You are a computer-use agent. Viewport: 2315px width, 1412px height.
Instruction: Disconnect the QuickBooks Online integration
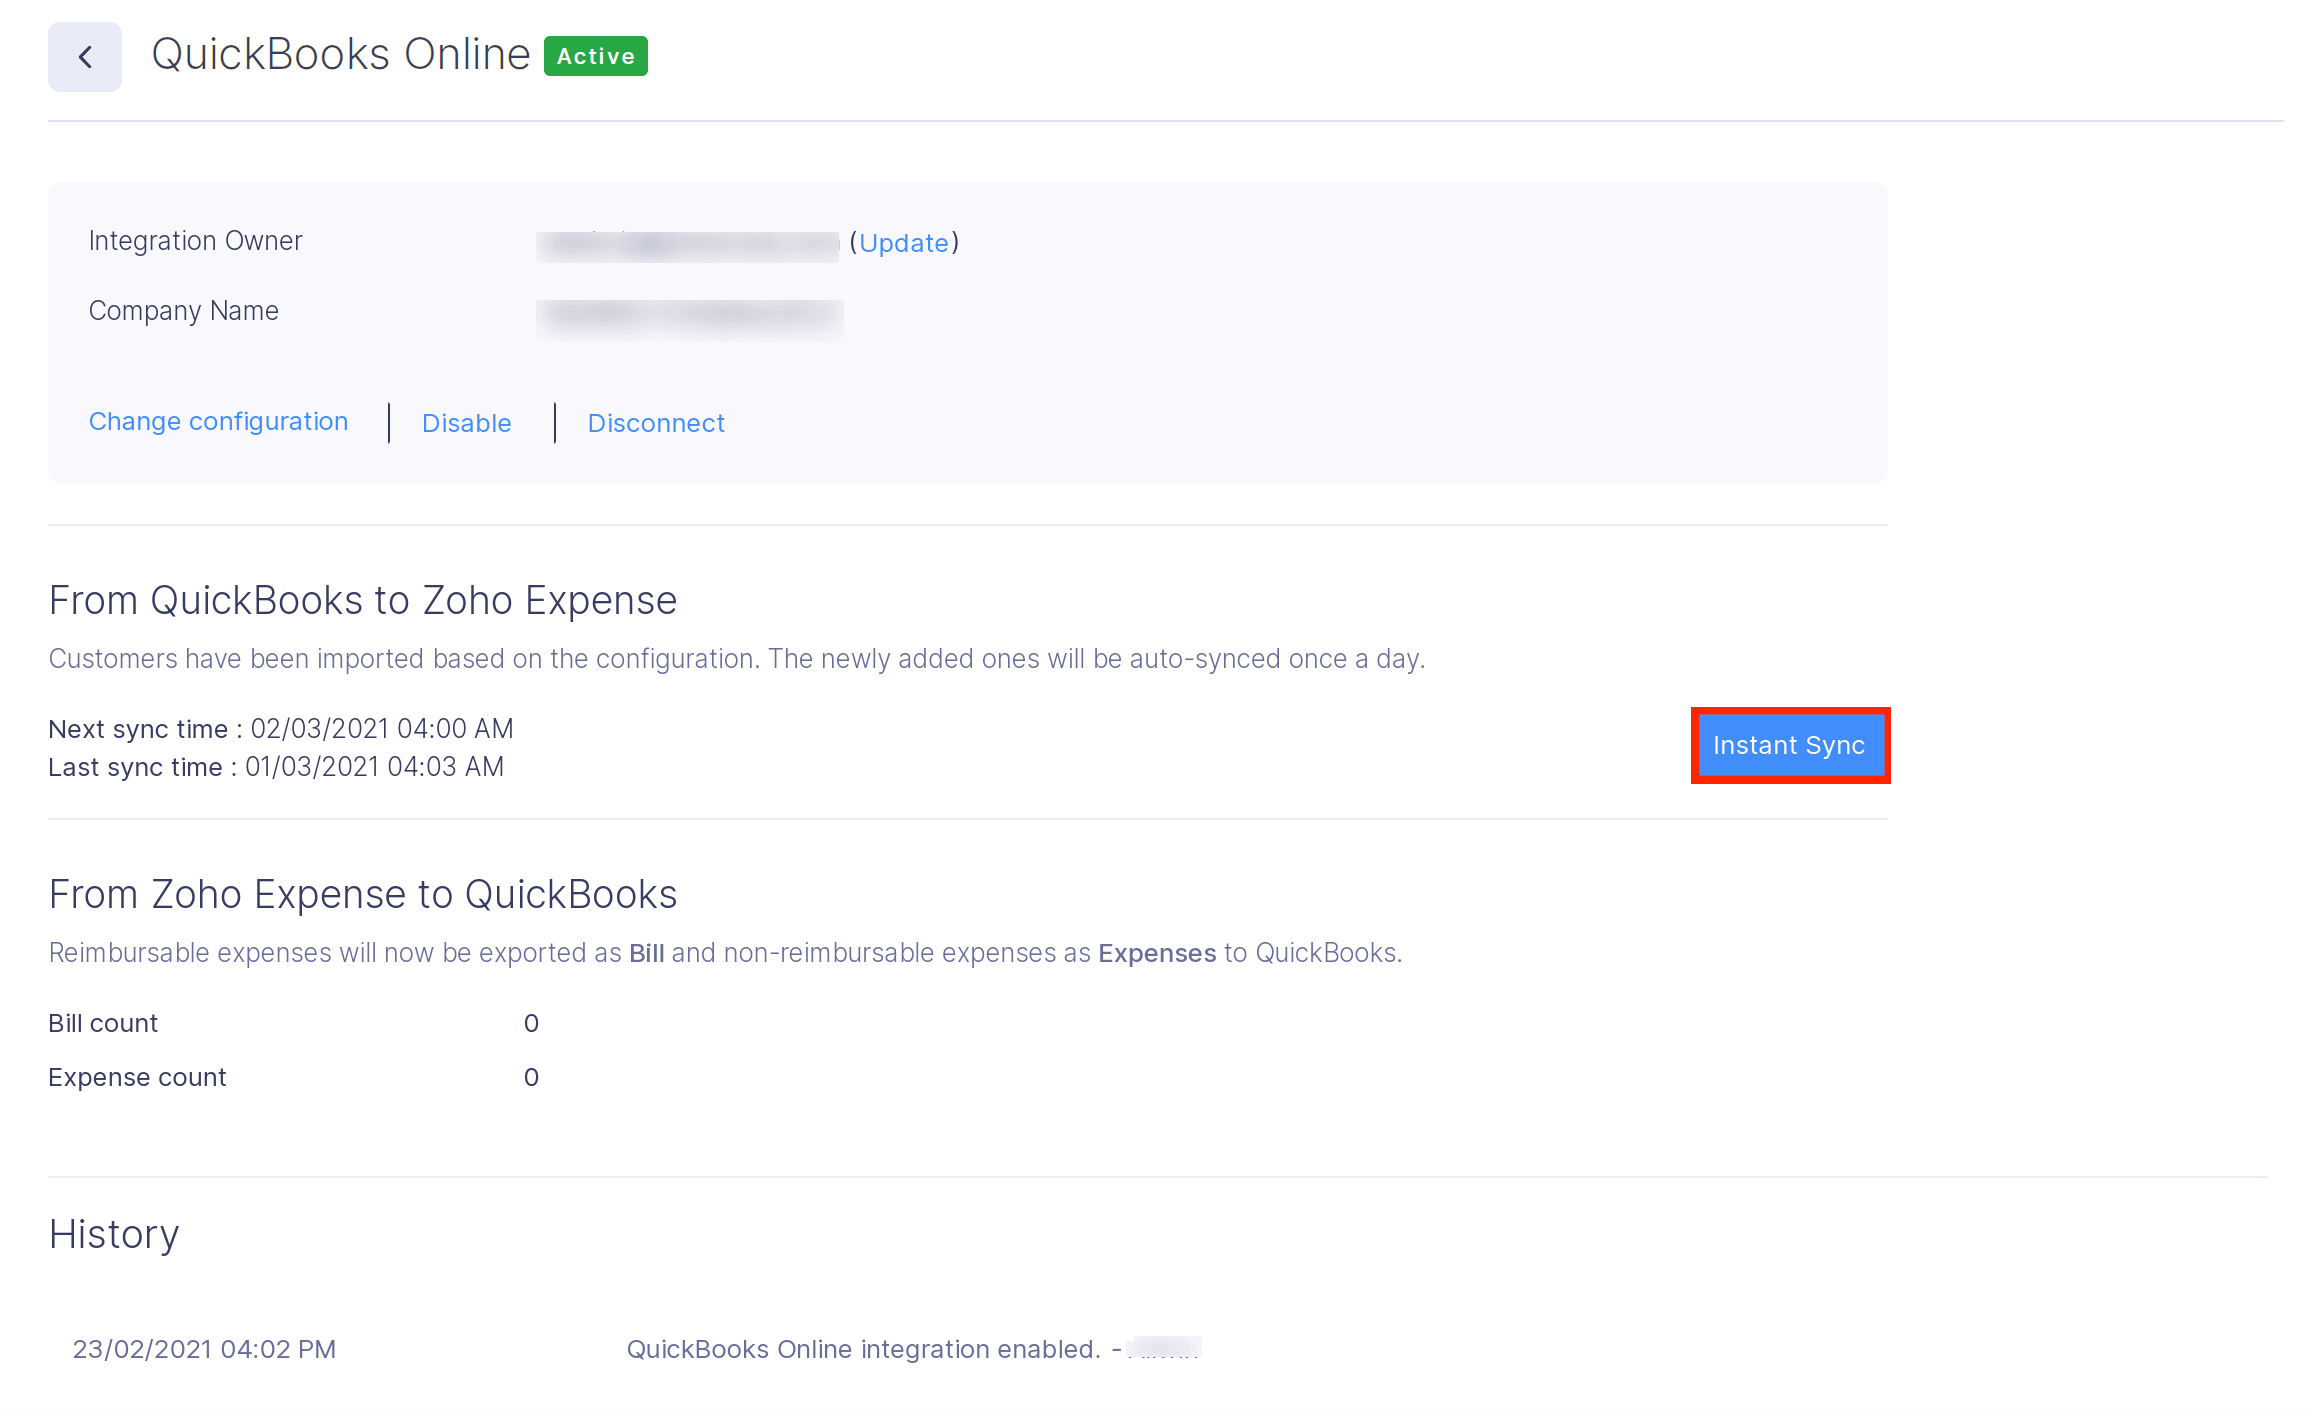click(656, 423)
